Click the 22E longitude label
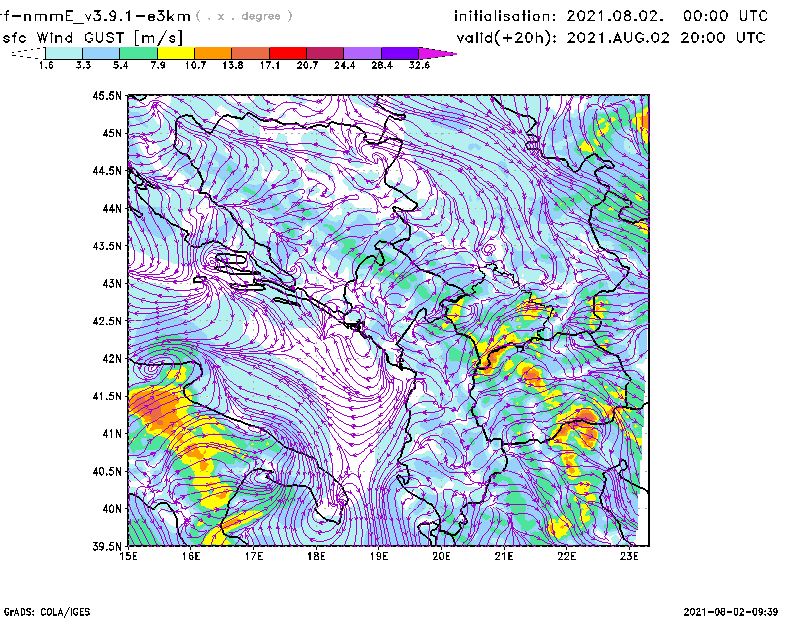Image resolution: width=800 pixels, height=618 pixels. [x=566, y=556]
